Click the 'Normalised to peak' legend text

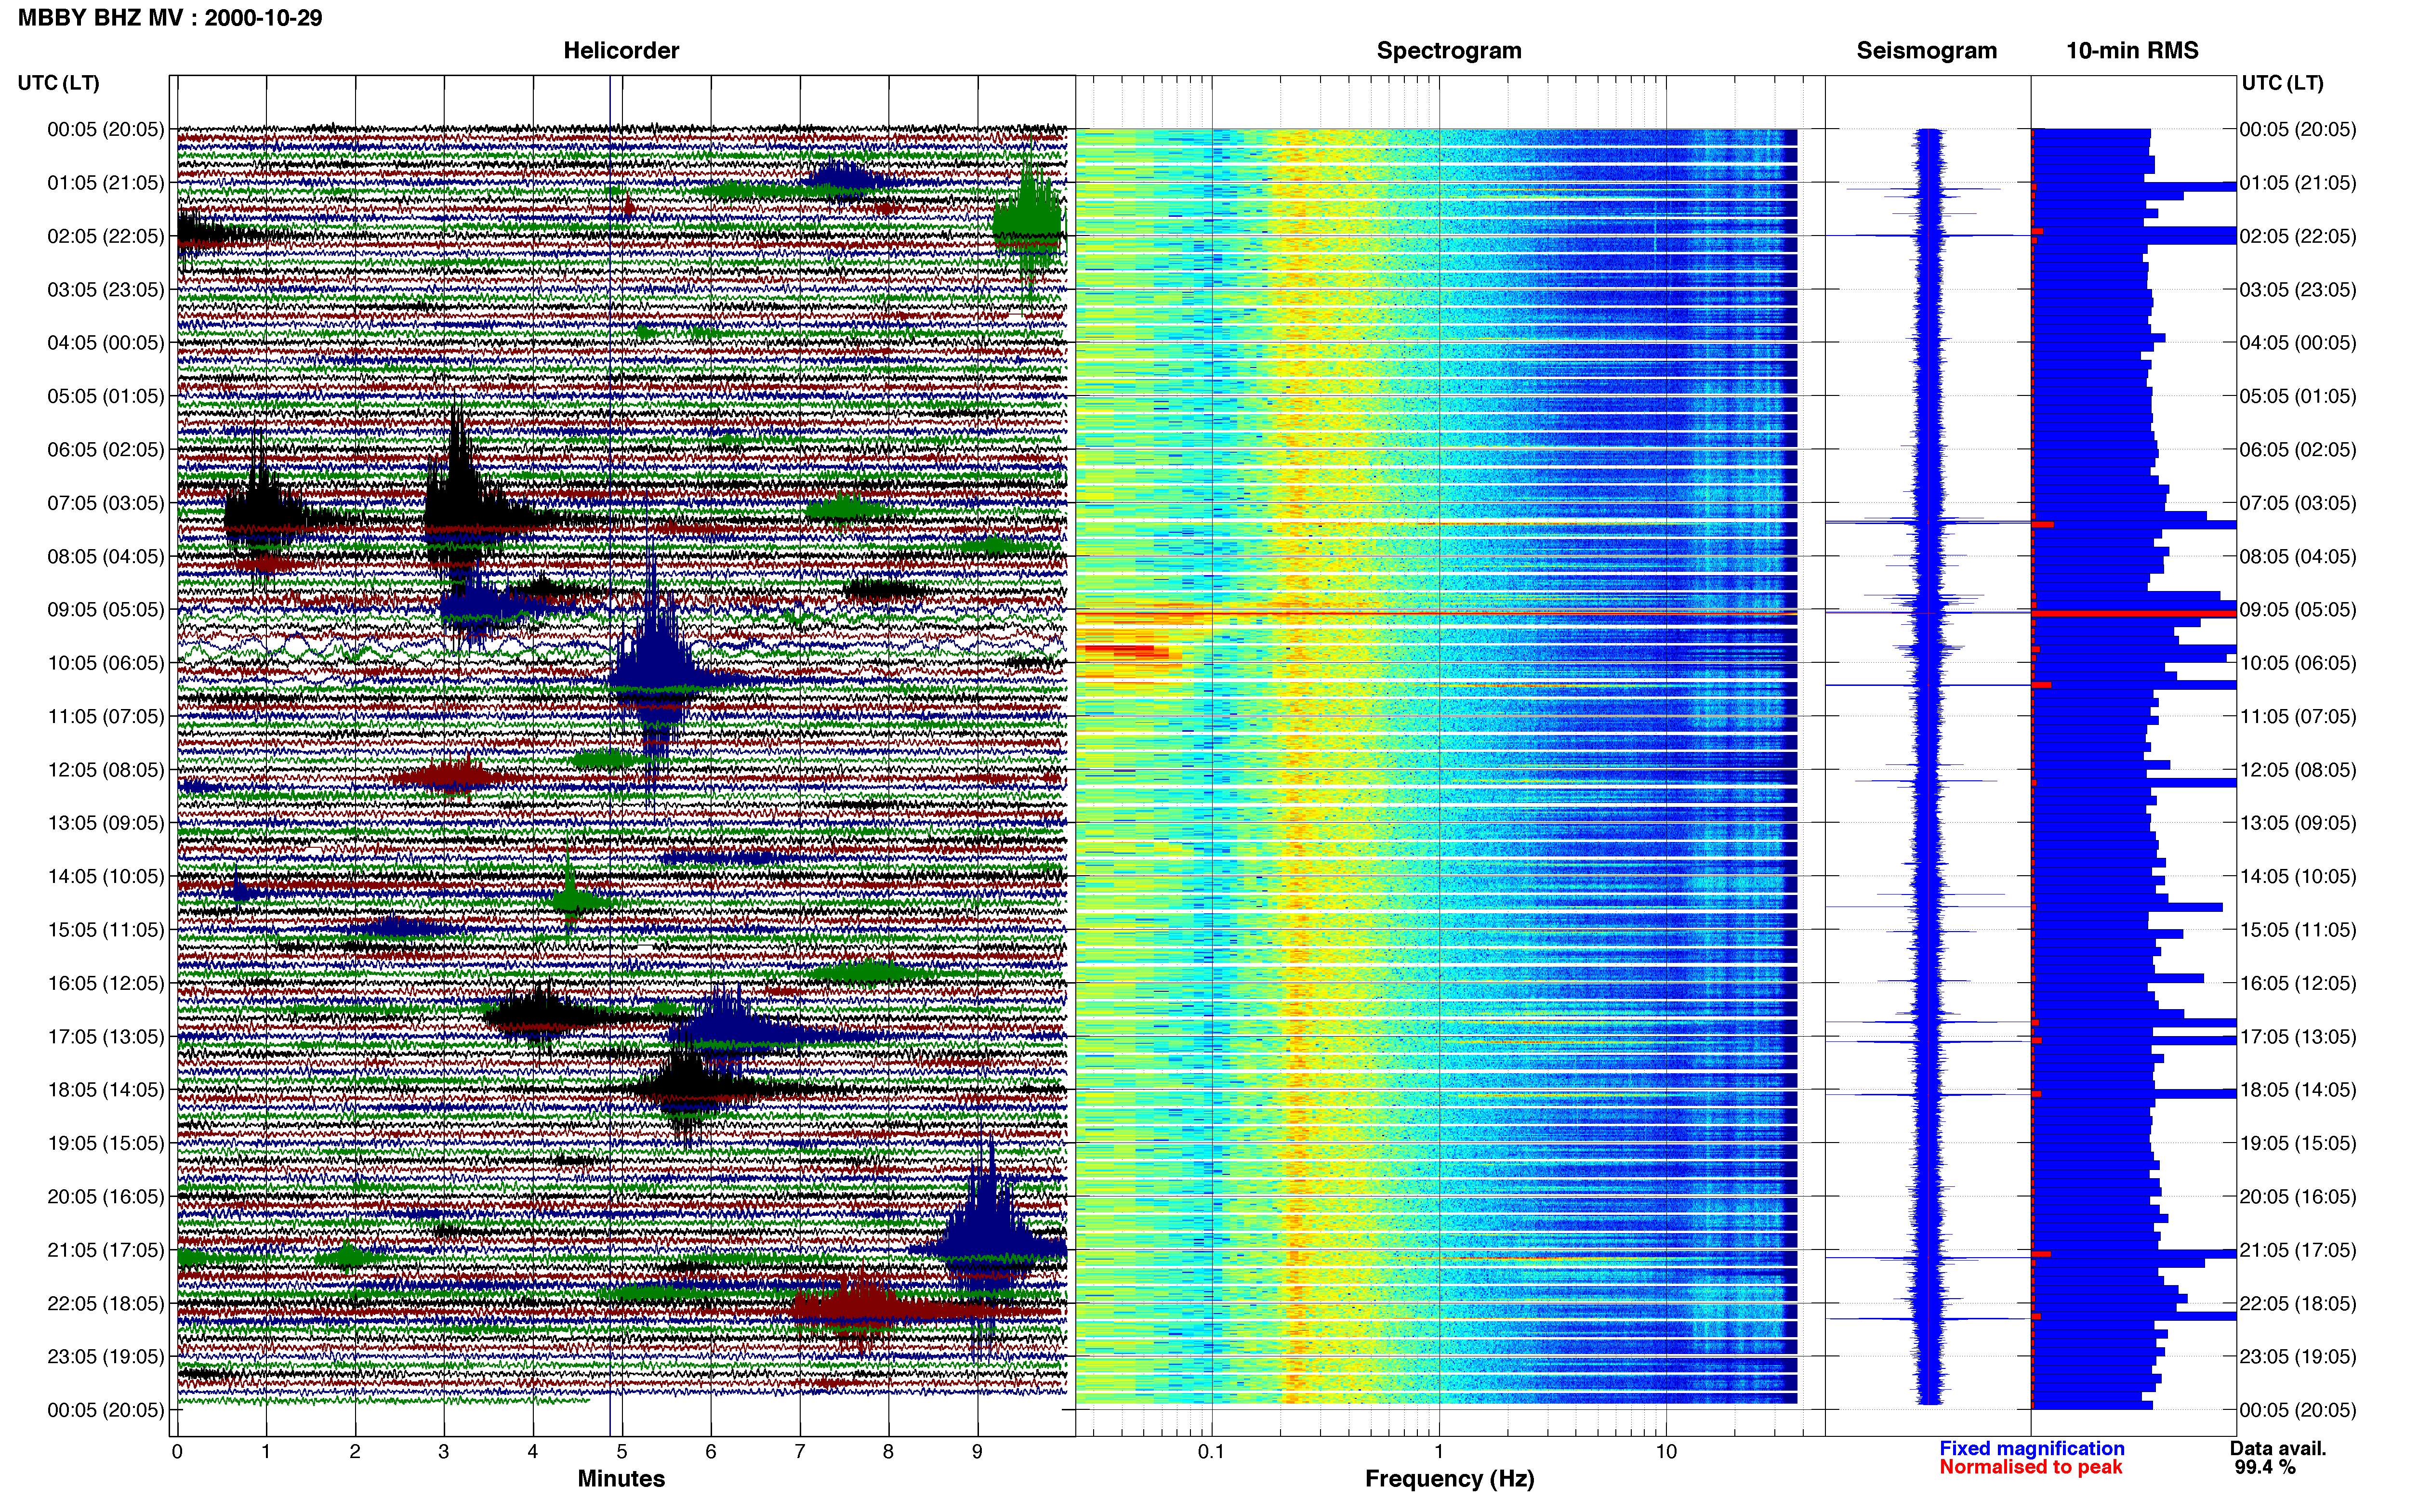2030,1467
